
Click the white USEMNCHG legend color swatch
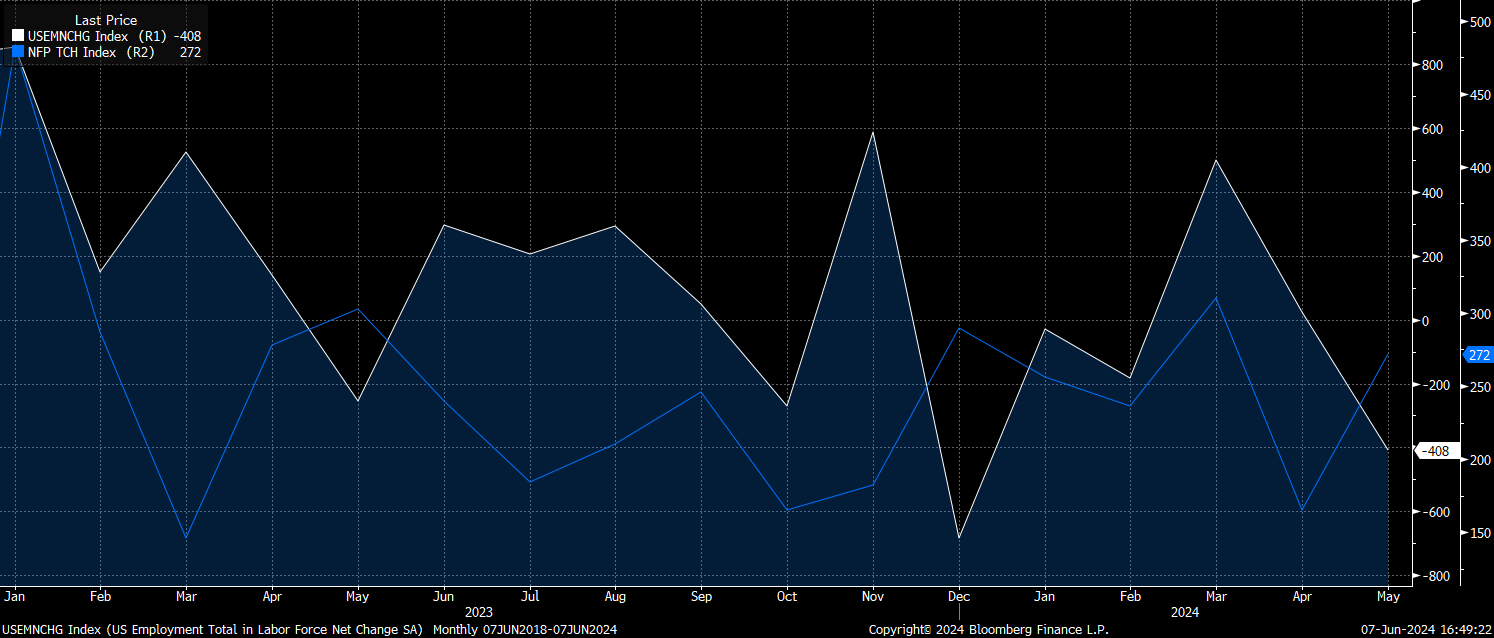pos(18,36)
